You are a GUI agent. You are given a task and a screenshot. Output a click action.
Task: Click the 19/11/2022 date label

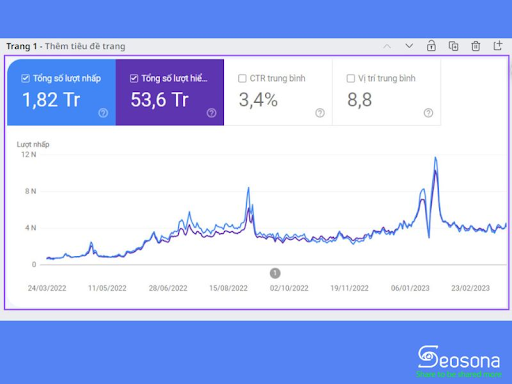pyautogui.click(x=349, y=288)
